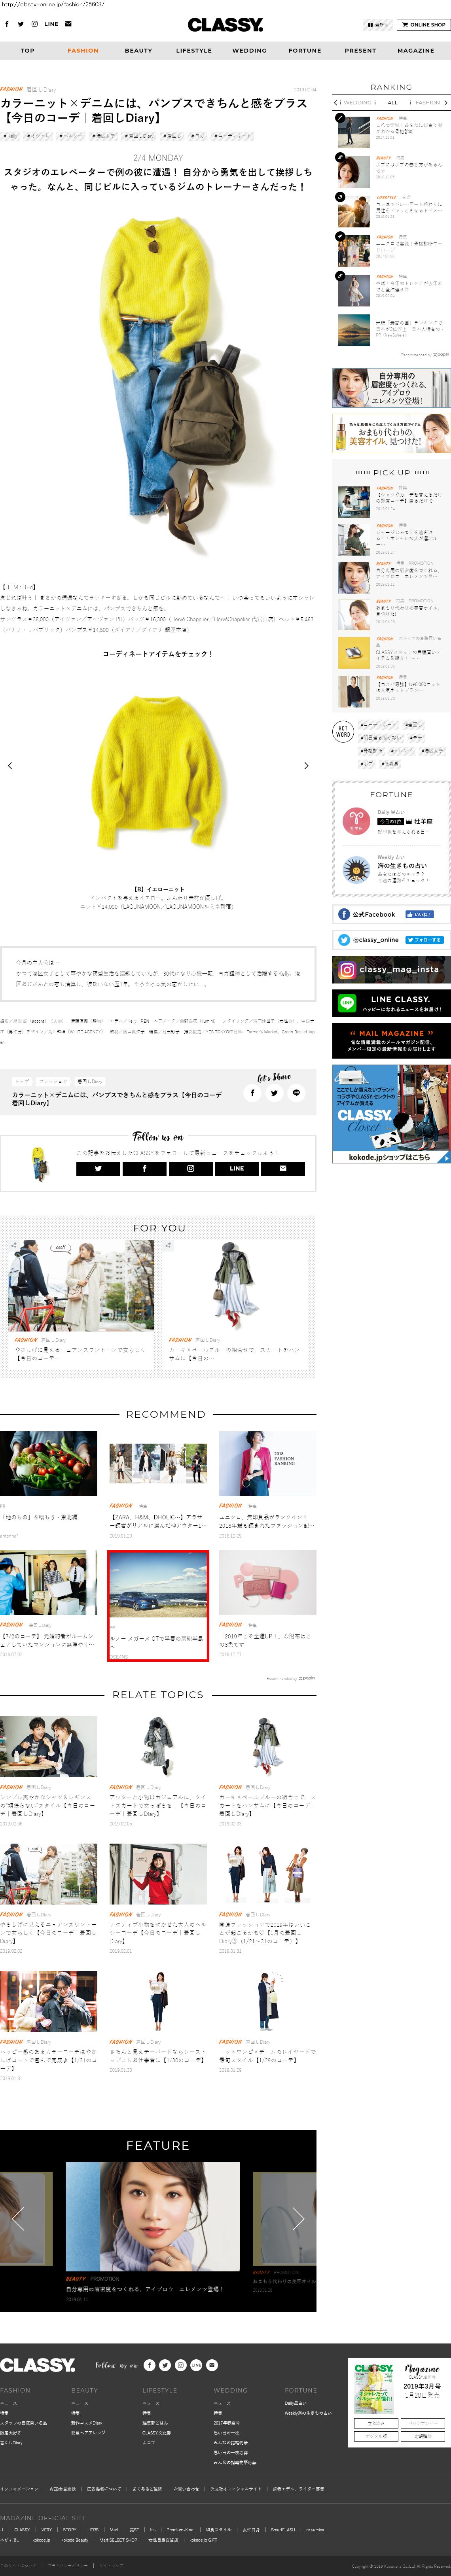Share article on Twitter under Let's Share
This screenshot has width=451, height=2576.
(x=274, y=1093)
